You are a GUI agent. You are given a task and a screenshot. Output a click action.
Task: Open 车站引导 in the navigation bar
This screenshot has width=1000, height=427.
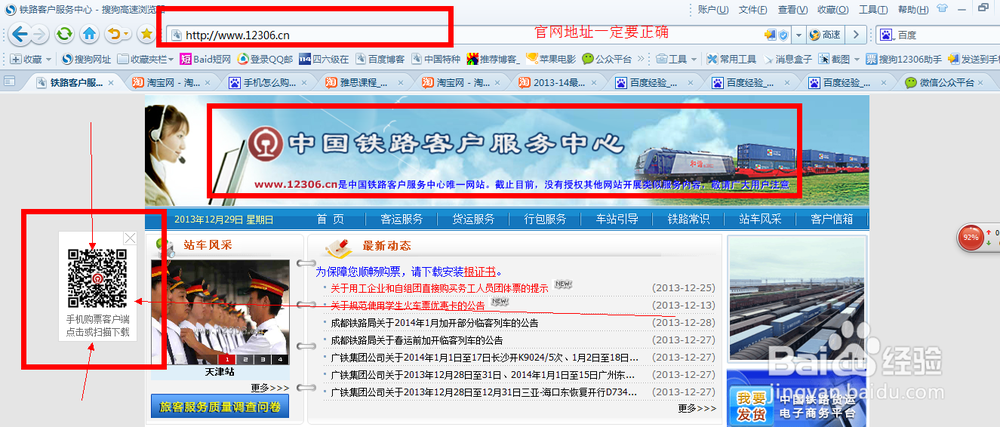pyautogui.click(x=617, y=219)
